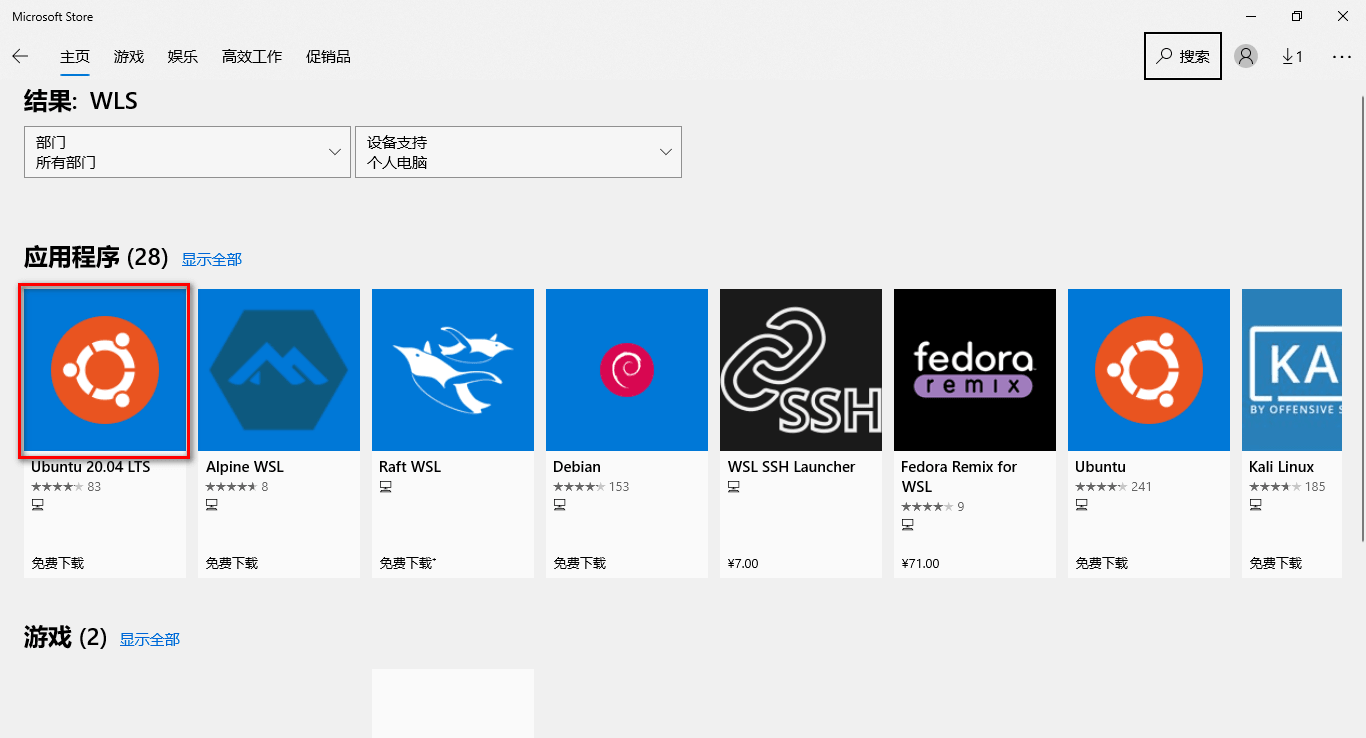1366x738 pixels.
Task: Click 显示全部 next to 应用程序
Action: click(211, 259)
